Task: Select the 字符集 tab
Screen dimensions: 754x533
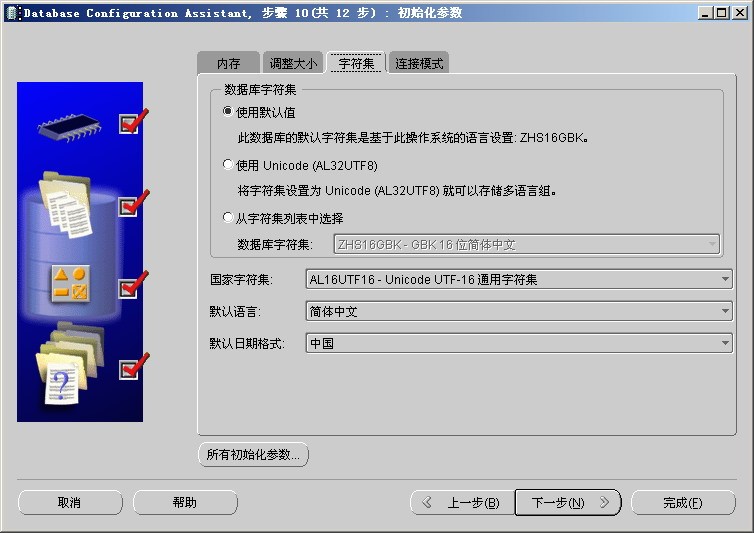Action: pos(356,63)
